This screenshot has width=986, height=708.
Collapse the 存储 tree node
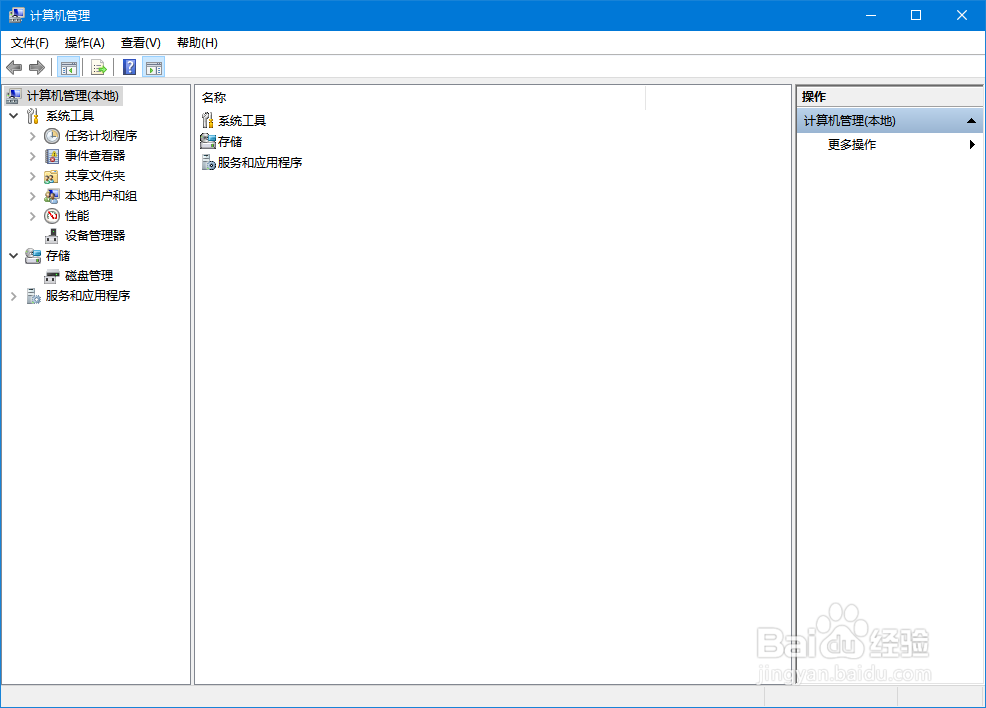[14, 256]
